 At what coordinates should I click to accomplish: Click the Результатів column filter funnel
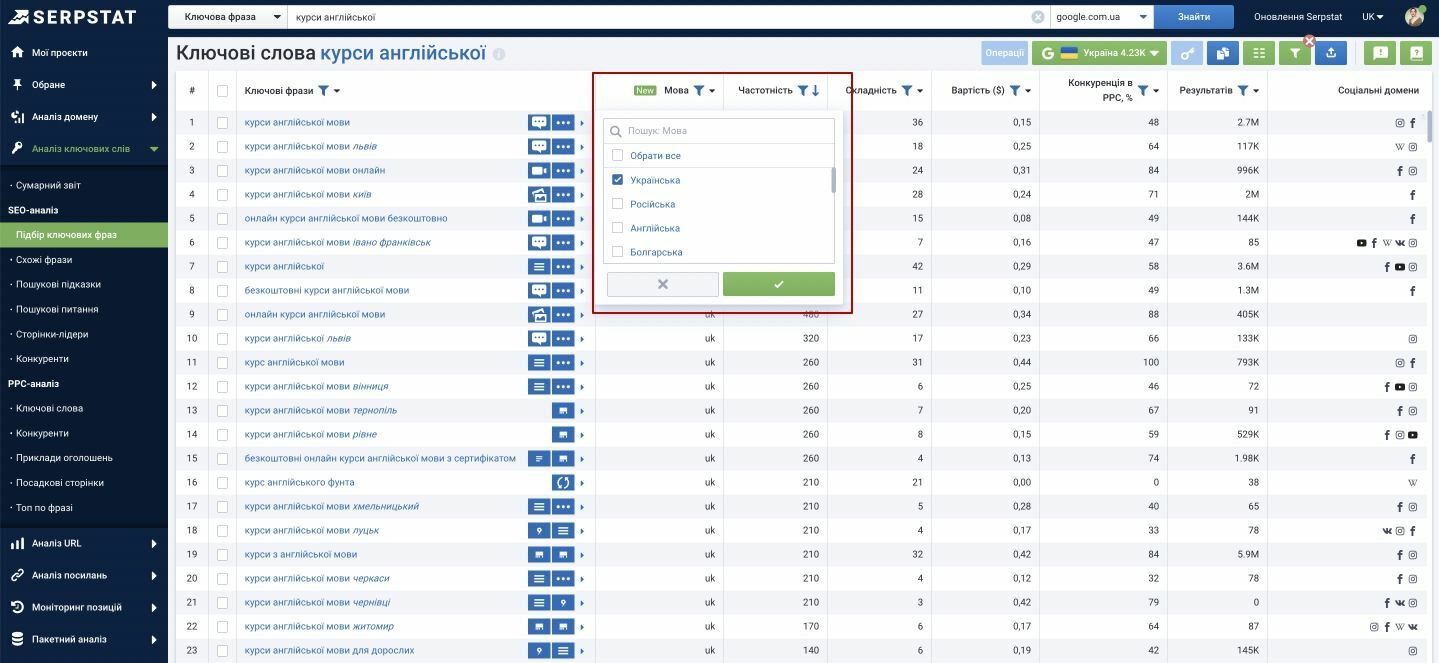pos(1243,91)
